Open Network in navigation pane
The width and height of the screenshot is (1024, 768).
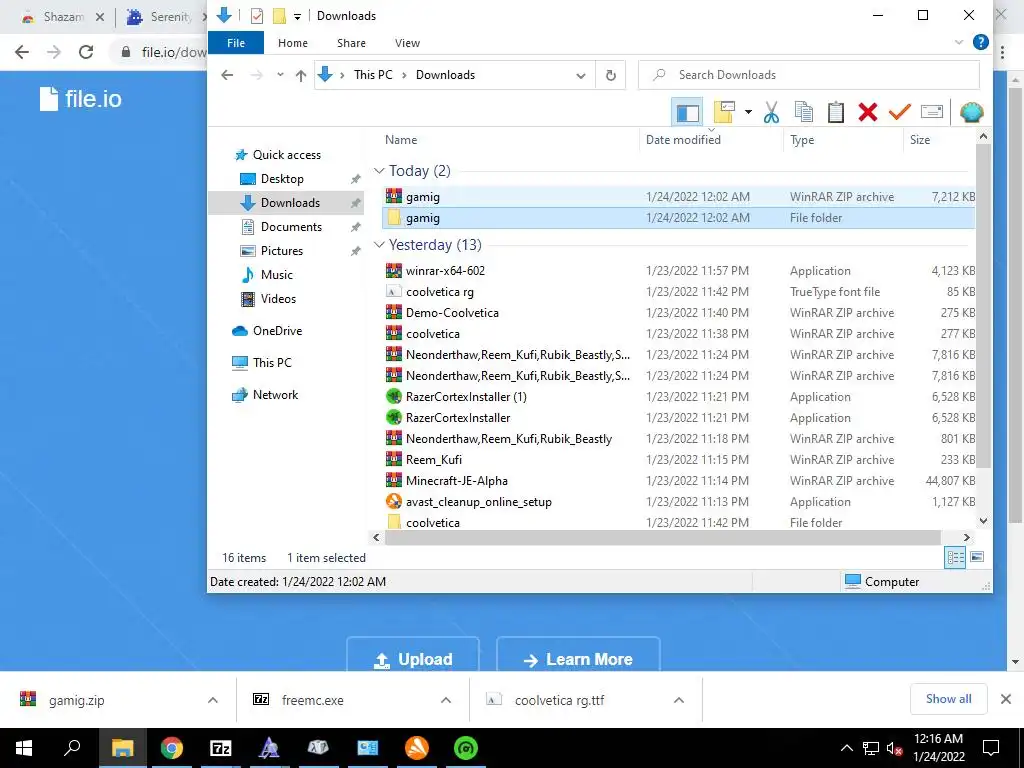pos(275,394)
